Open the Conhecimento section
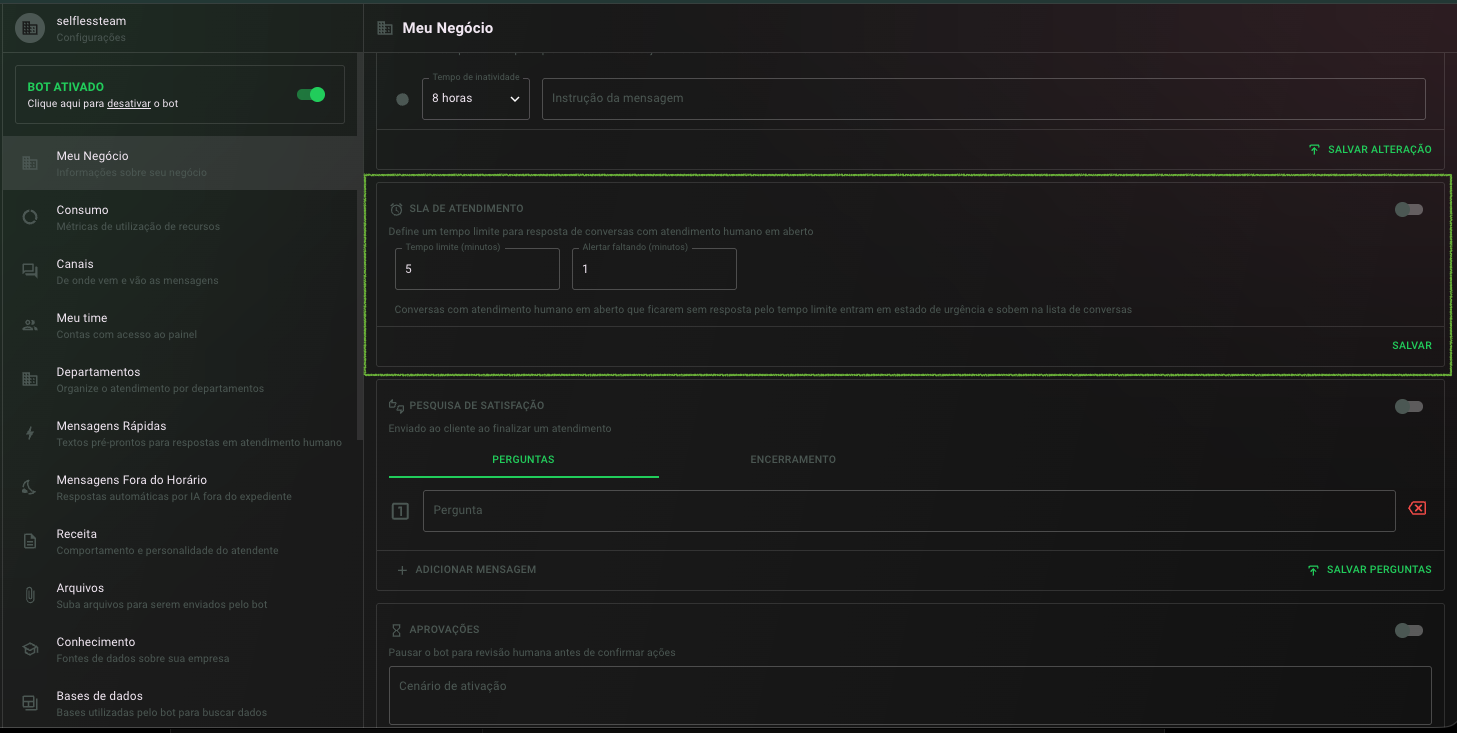 coord(180,649)
